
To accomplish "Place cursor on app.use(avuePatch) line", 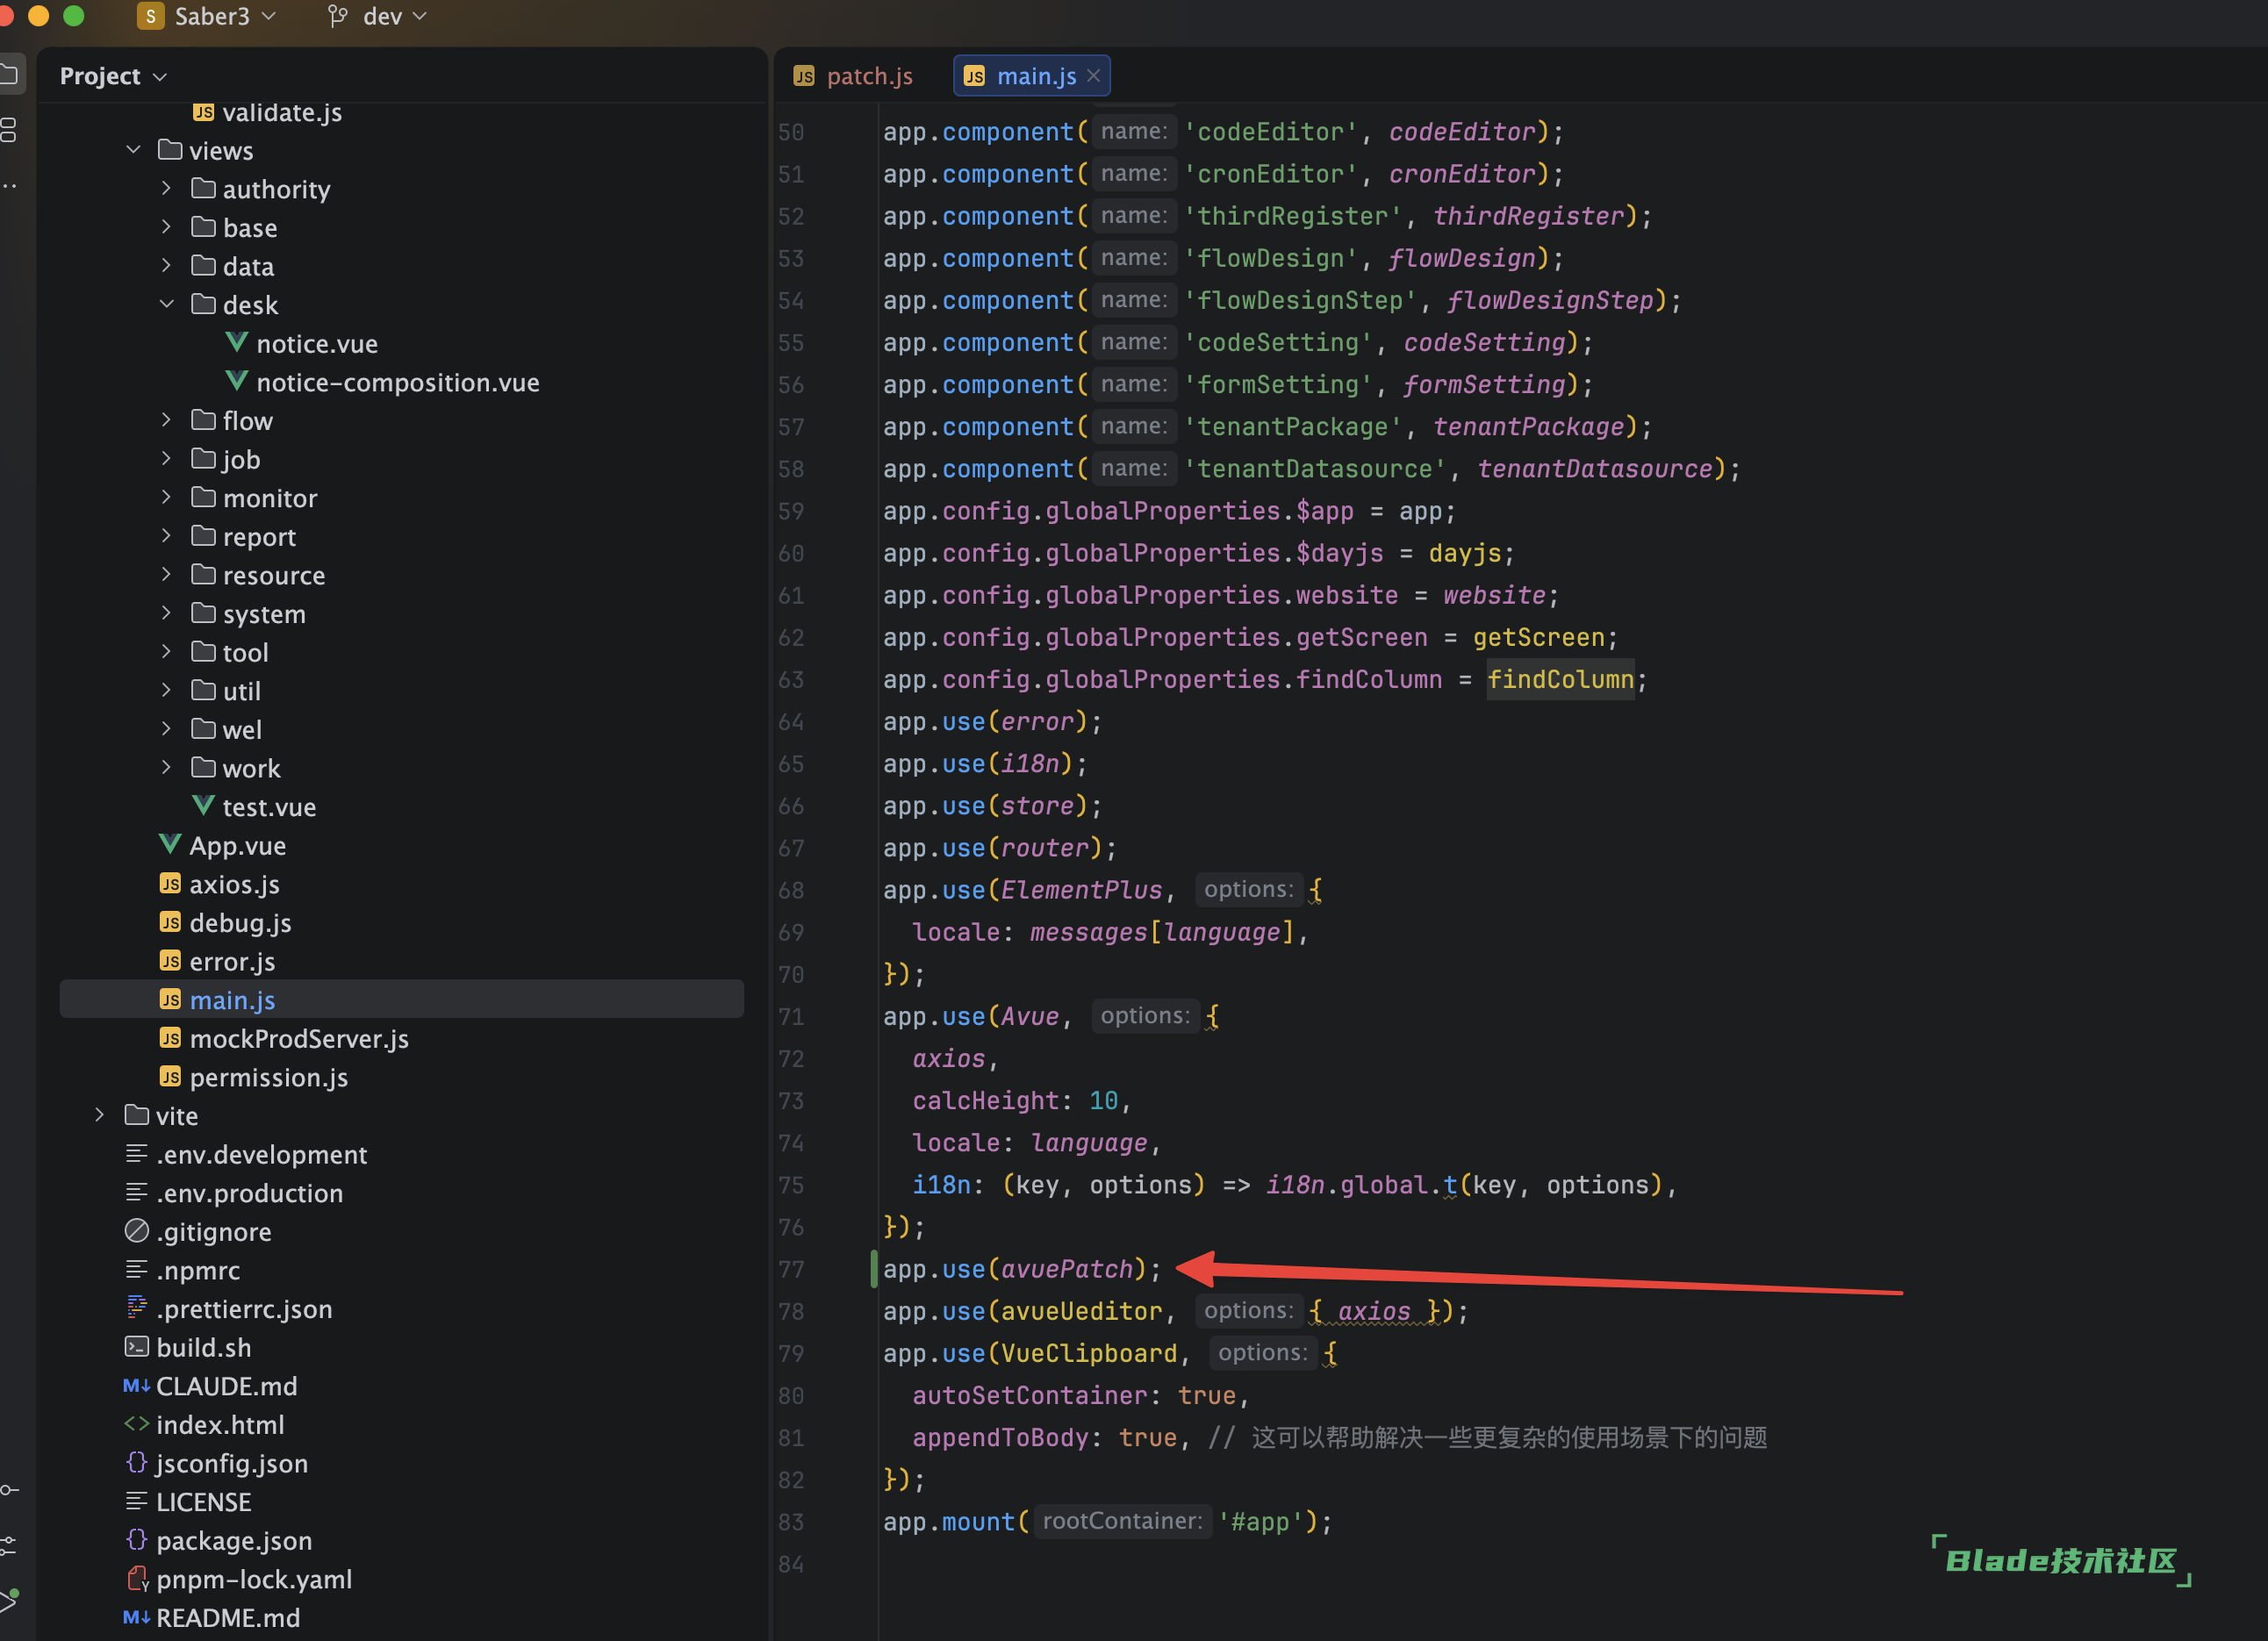I will point(1021,1269).
